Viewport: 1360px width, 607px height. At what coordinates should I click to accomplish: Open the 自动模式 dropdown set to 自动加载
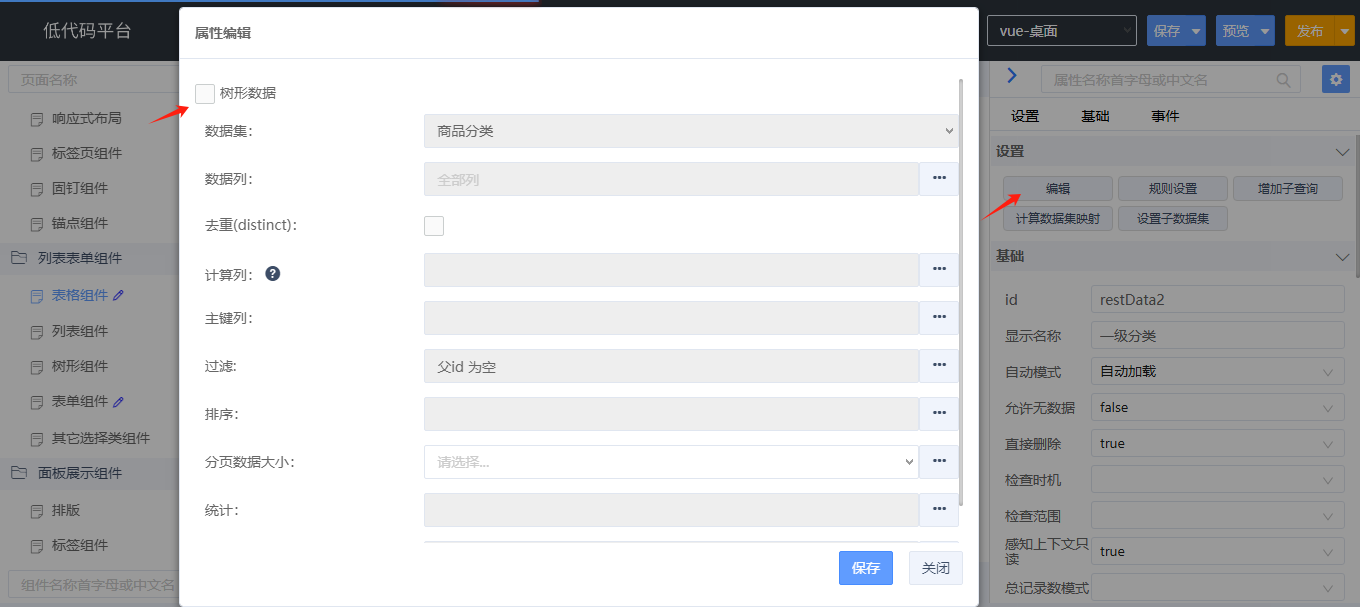point(1217,372)
